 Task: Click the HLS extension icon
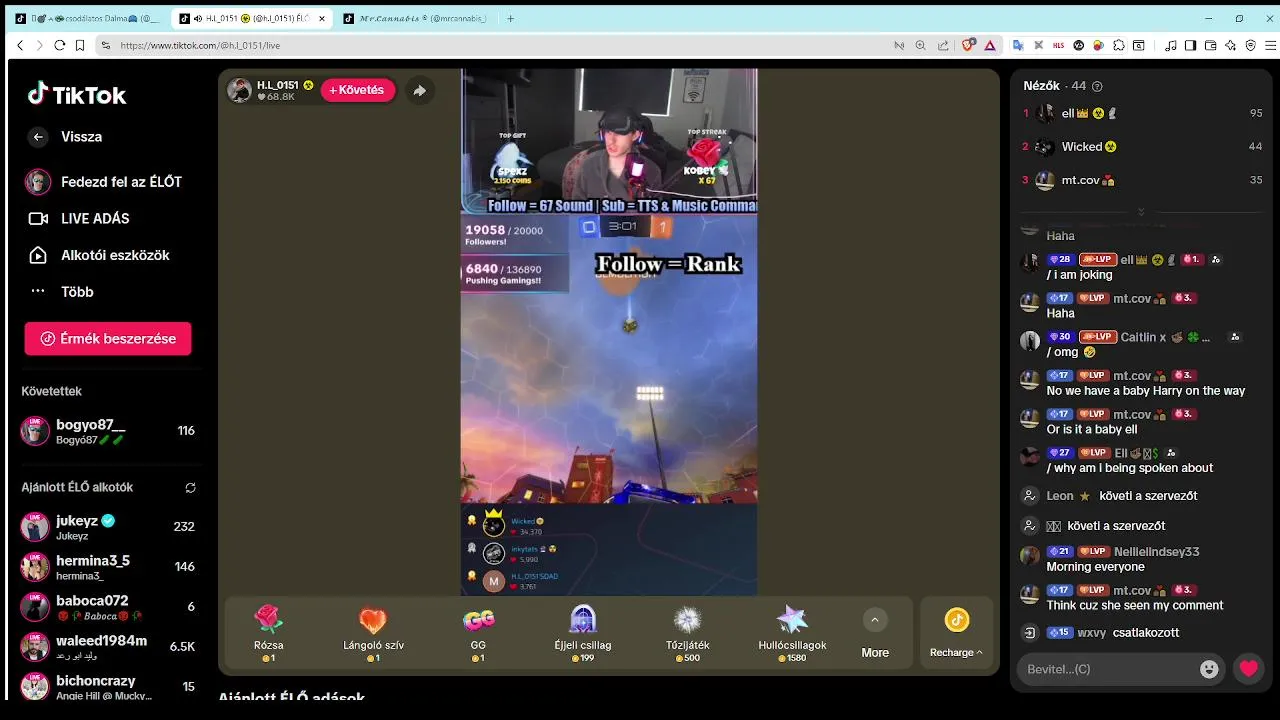pos(1060,45)
